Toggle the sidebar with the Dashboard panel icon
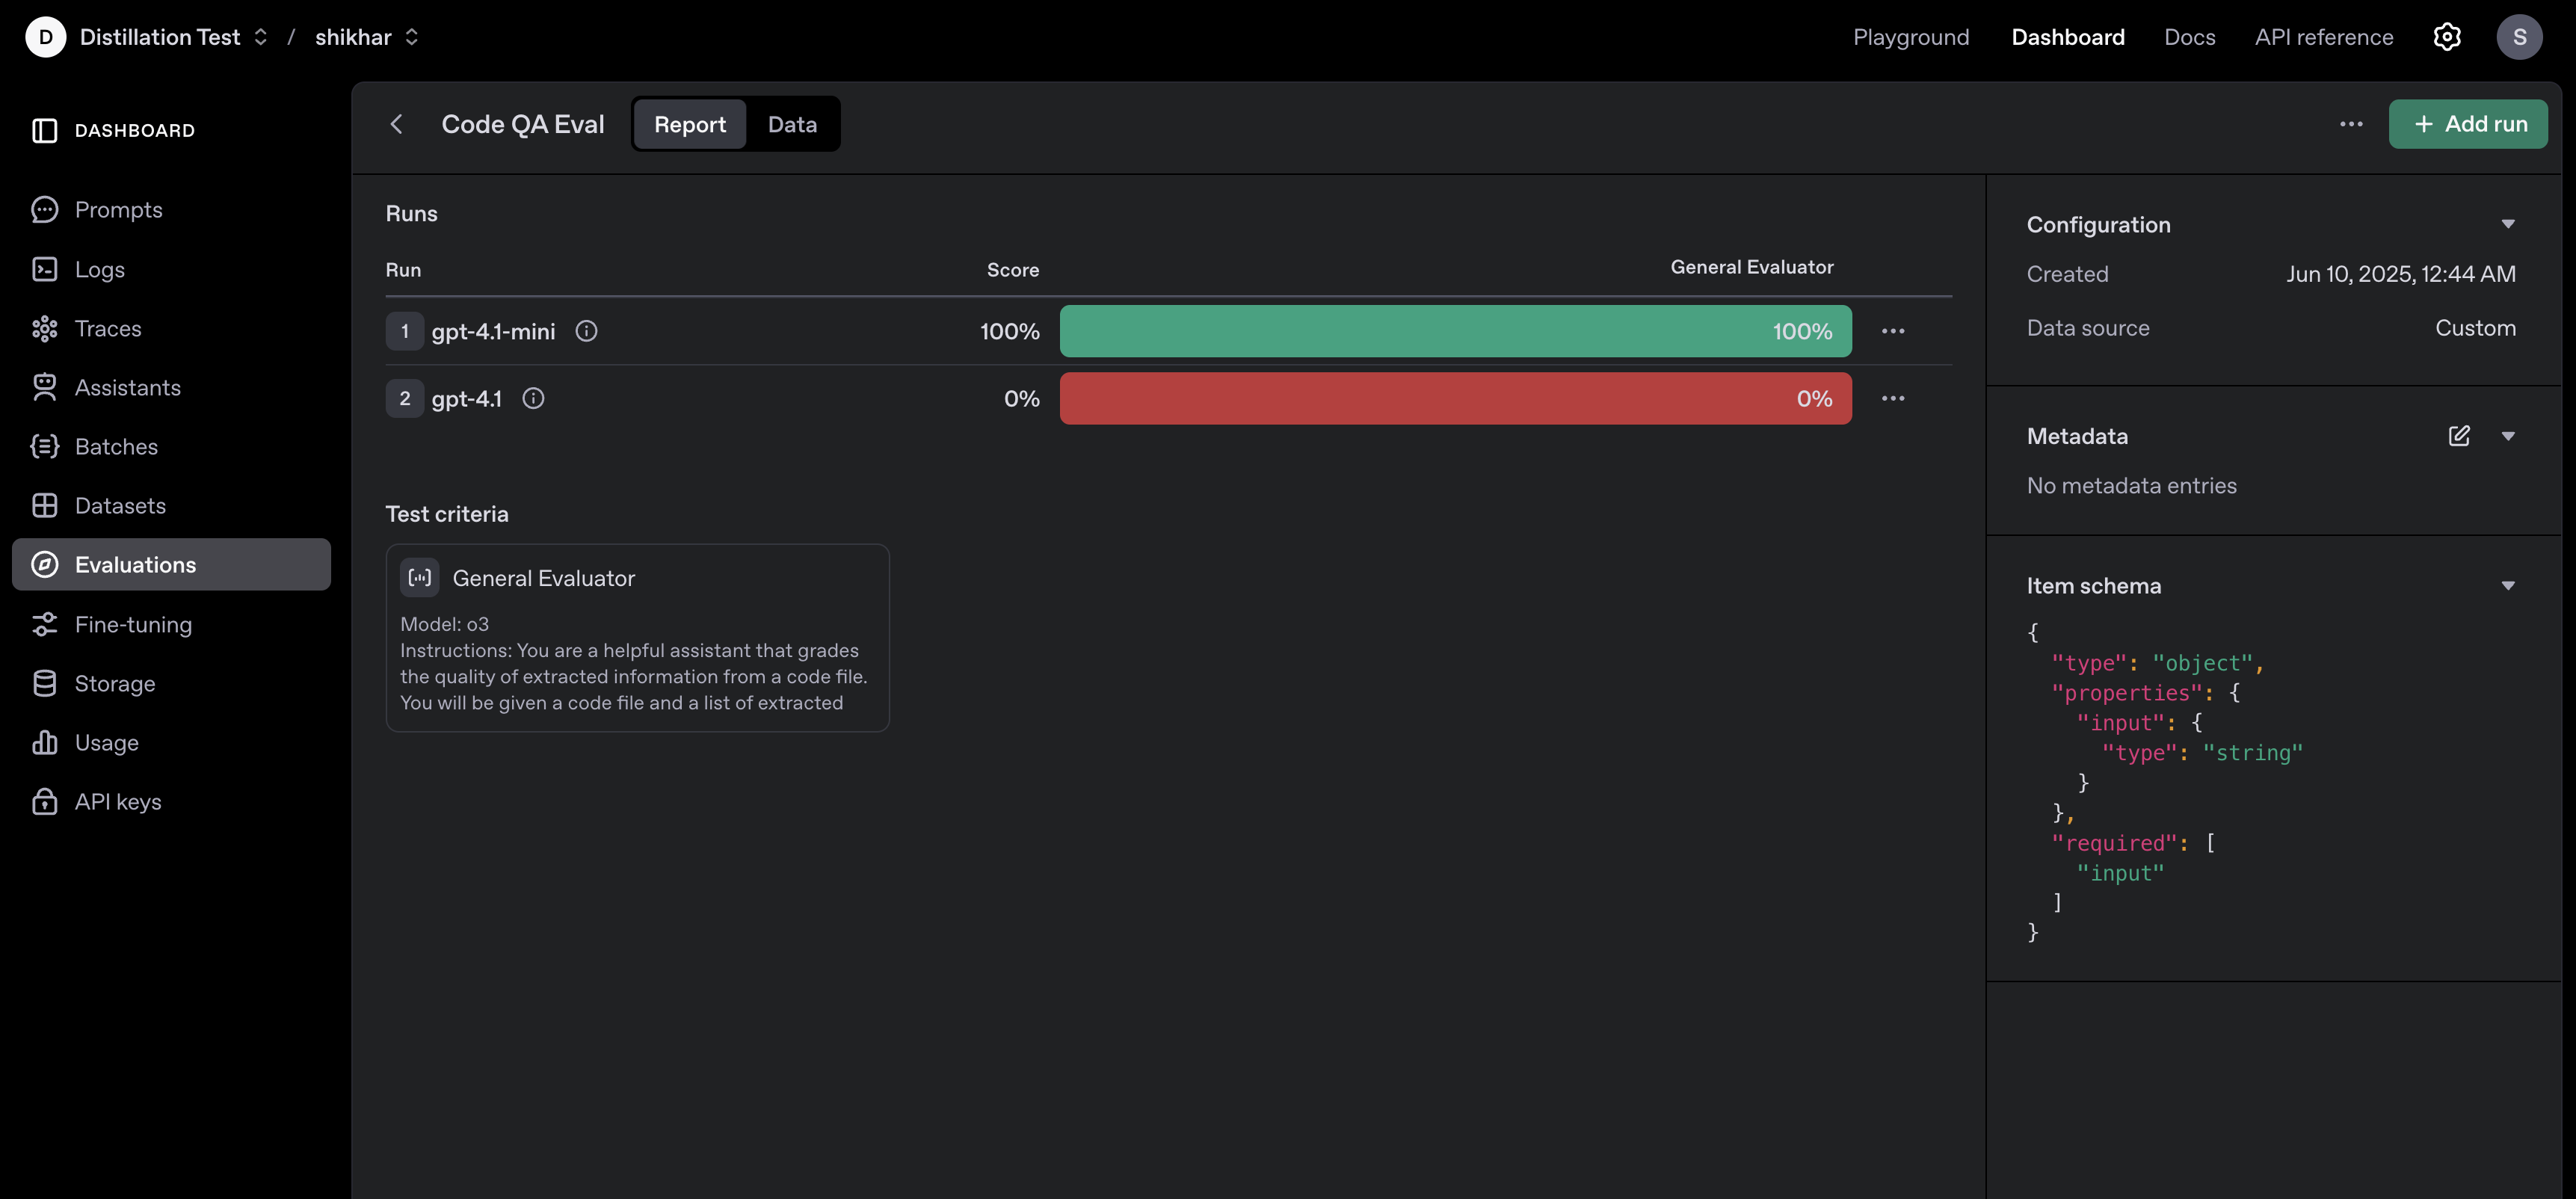Viewport: 2576px width, 1199px height. click(45, 130)
